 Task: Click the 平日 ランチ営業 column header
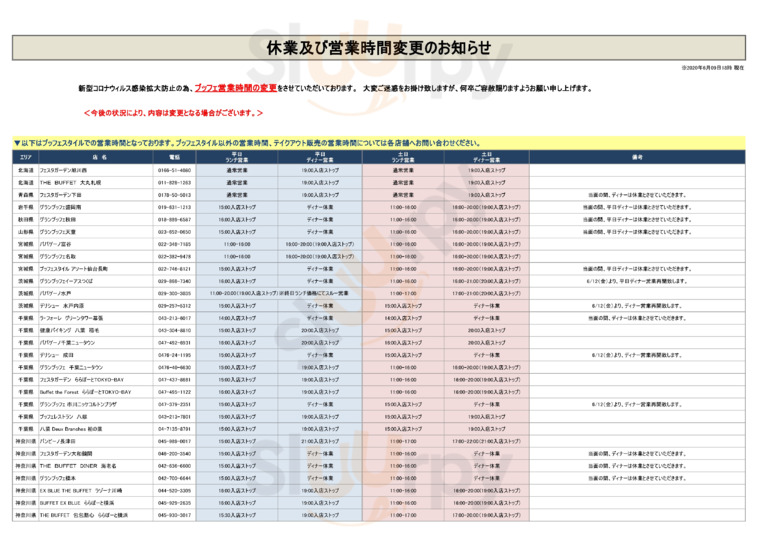click(237, 157)
